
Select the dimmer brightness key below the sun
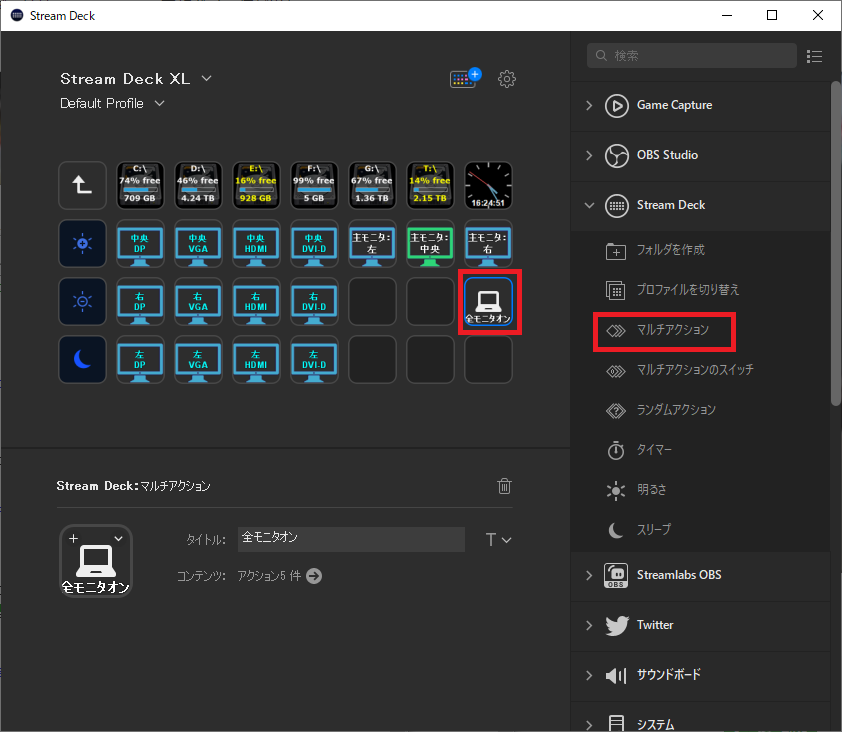82,301
